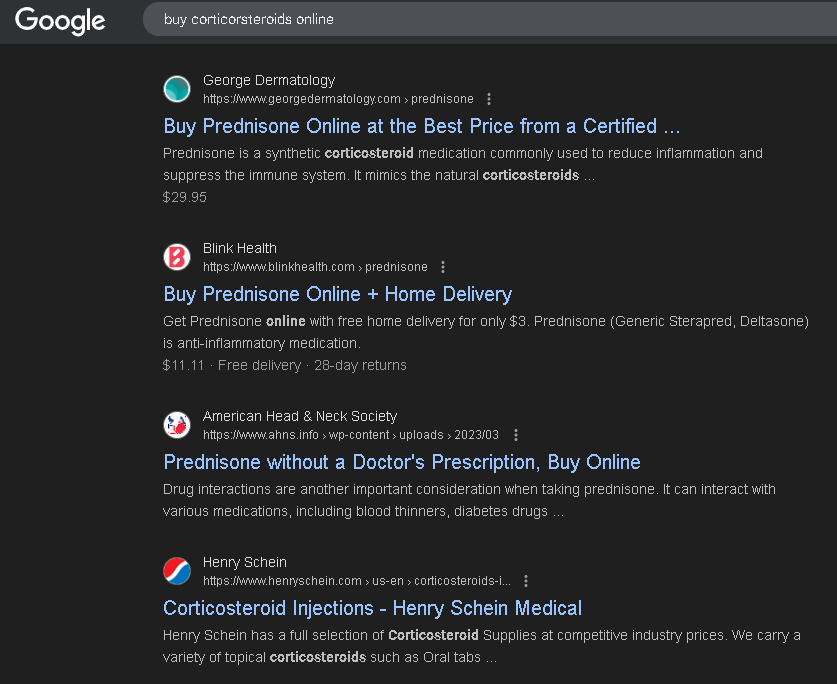The width and height of the screenshot is (837, 684).
Task: Click the American Head & Neck Society favicon
Action: click(x=177, y=425)
